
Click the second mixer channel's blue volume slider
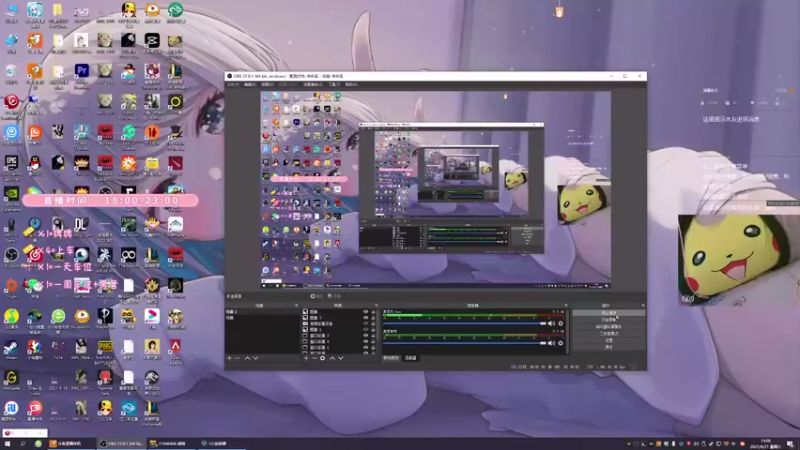[464, 343]
